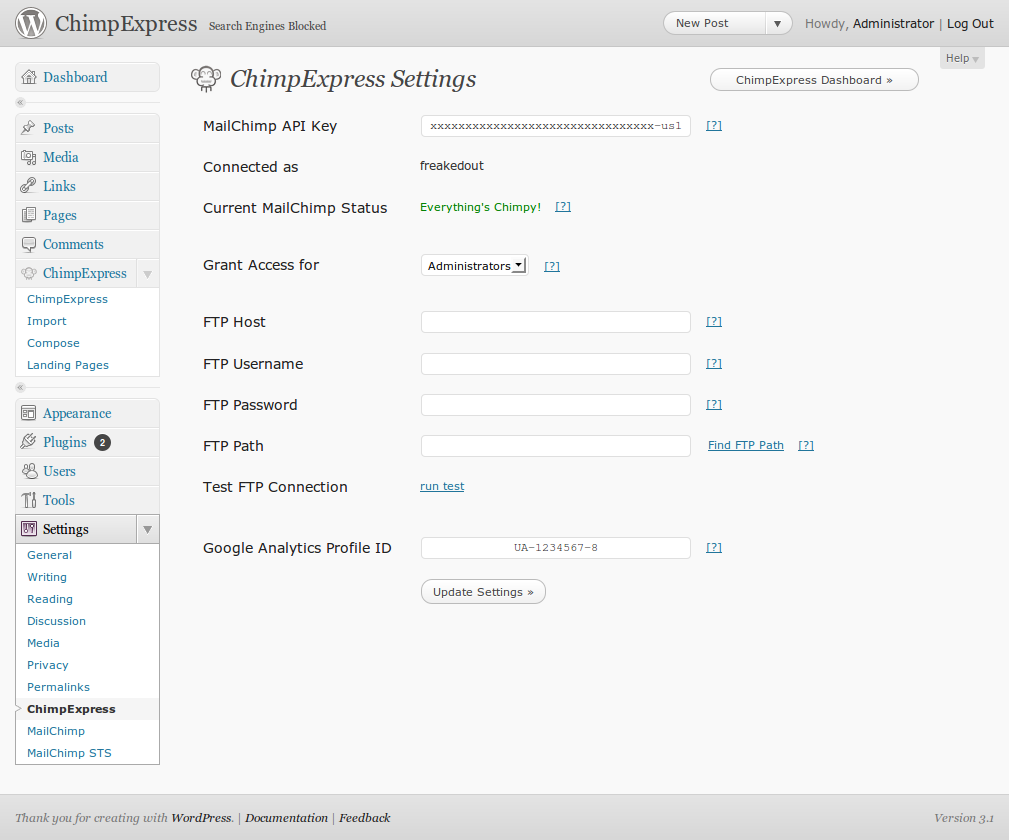This screenshot has width=1009, height=840.
Task: Click the Update Settings button
Action: pyautogui.click(x=483, y=592)
